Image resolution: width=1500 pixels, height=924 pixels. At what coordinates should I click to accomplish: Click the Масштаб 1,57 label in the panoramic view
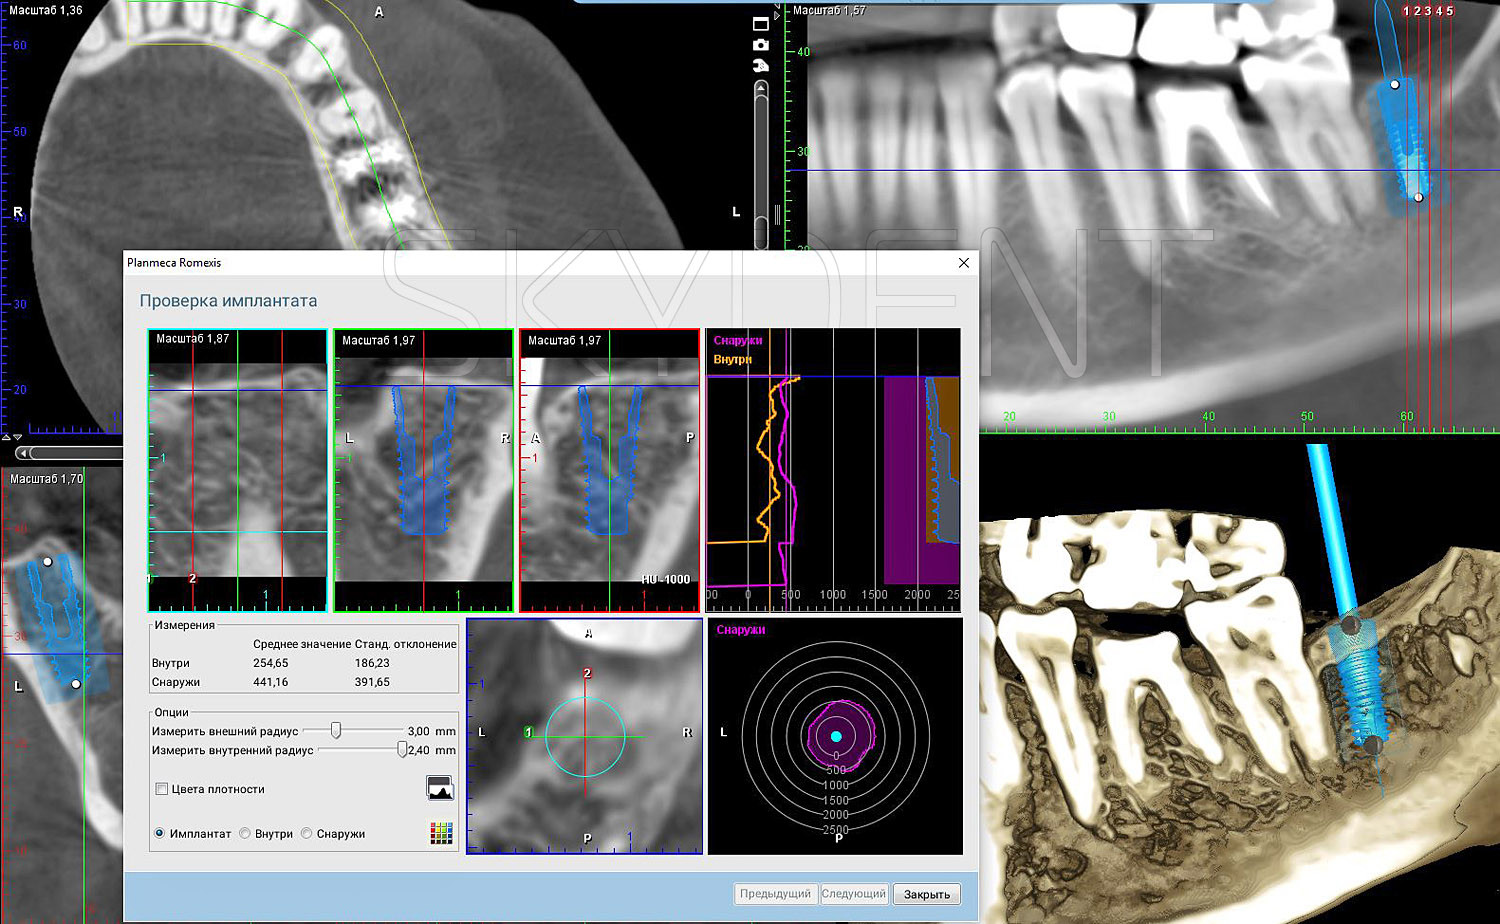pos(829,10)
